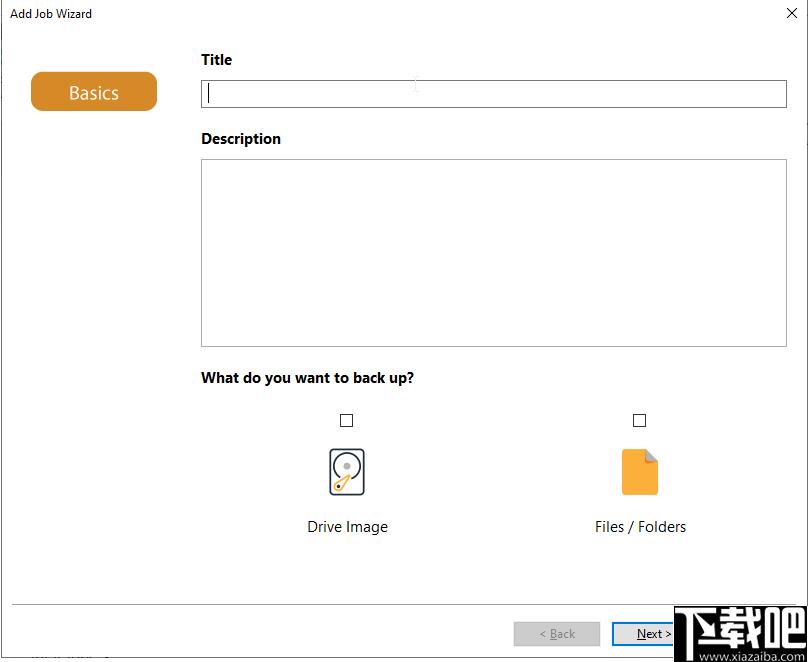Viewport: 809px width, 662px height.
Task: Click the Drive Image hard disk icon
Action: pos(347,472)
